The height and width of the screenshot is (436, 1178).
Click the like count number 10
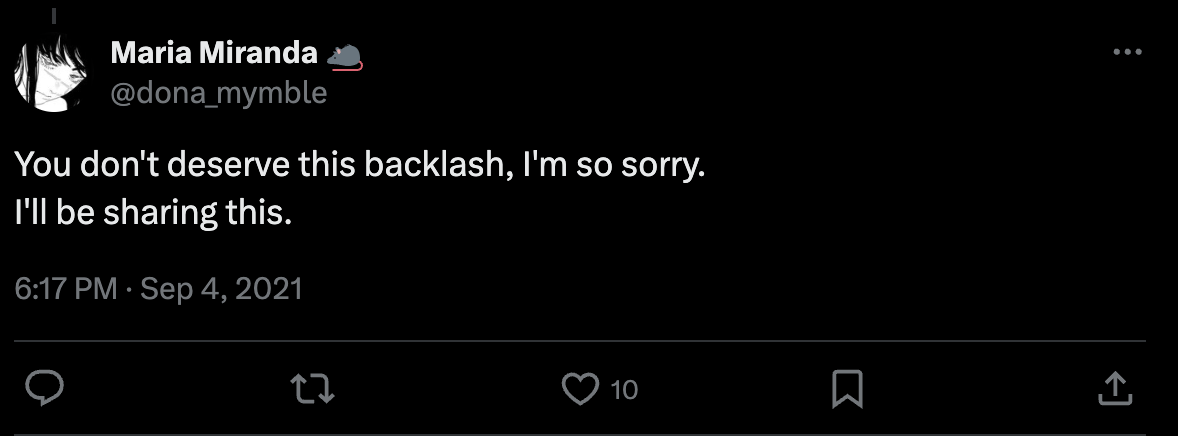click(624, 389)
